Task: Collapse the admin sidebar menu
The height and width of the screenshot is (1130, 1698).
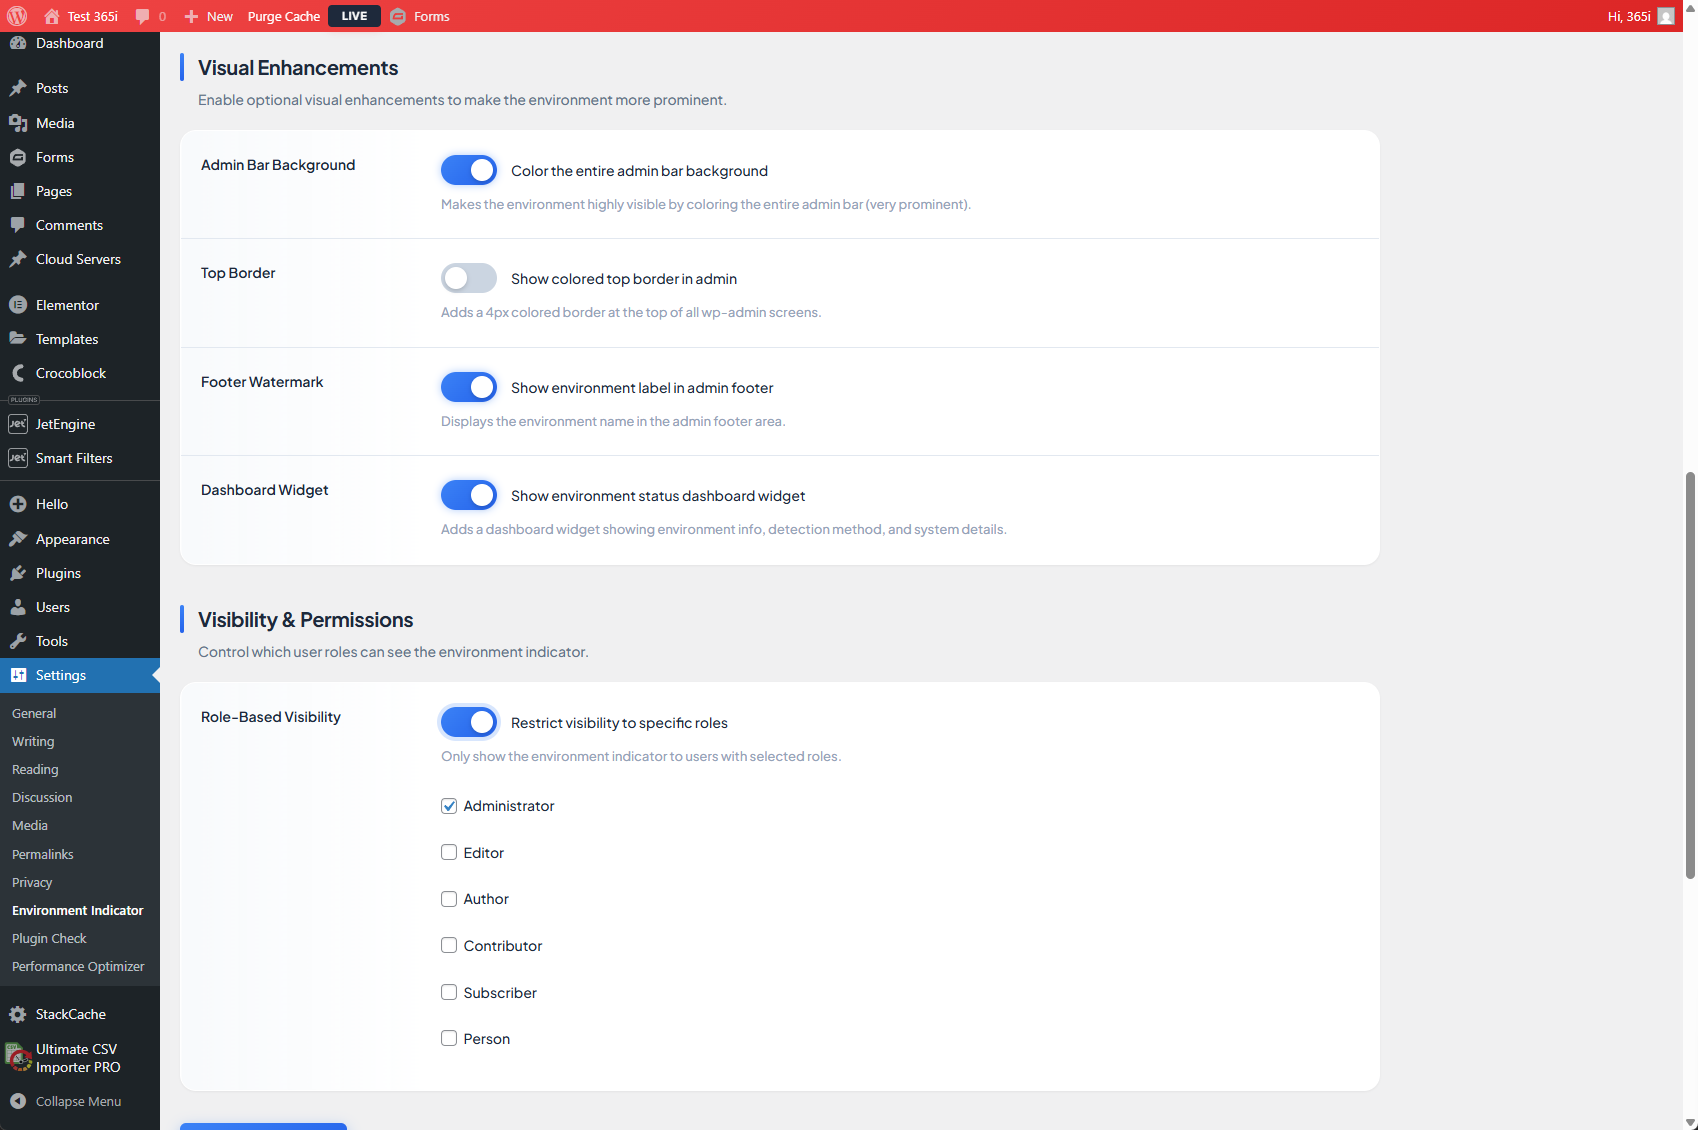Action: pyautogui.click(x=77, y=1101)
